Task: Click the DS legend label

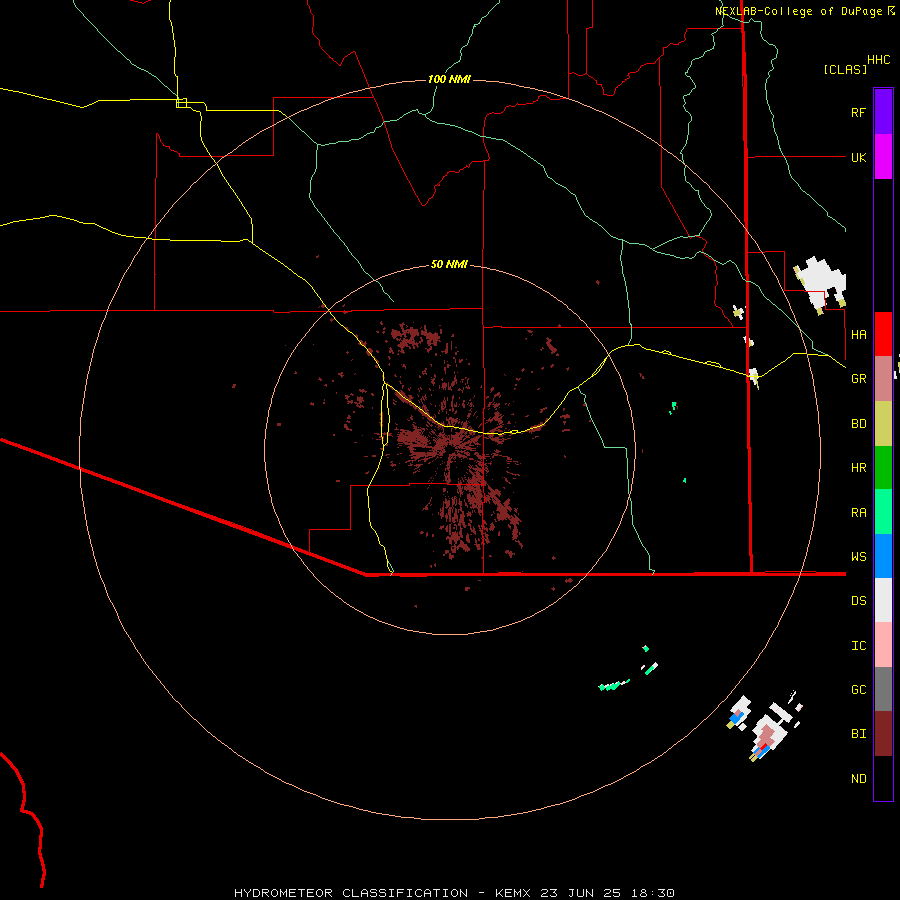Action: click(858, 600)
